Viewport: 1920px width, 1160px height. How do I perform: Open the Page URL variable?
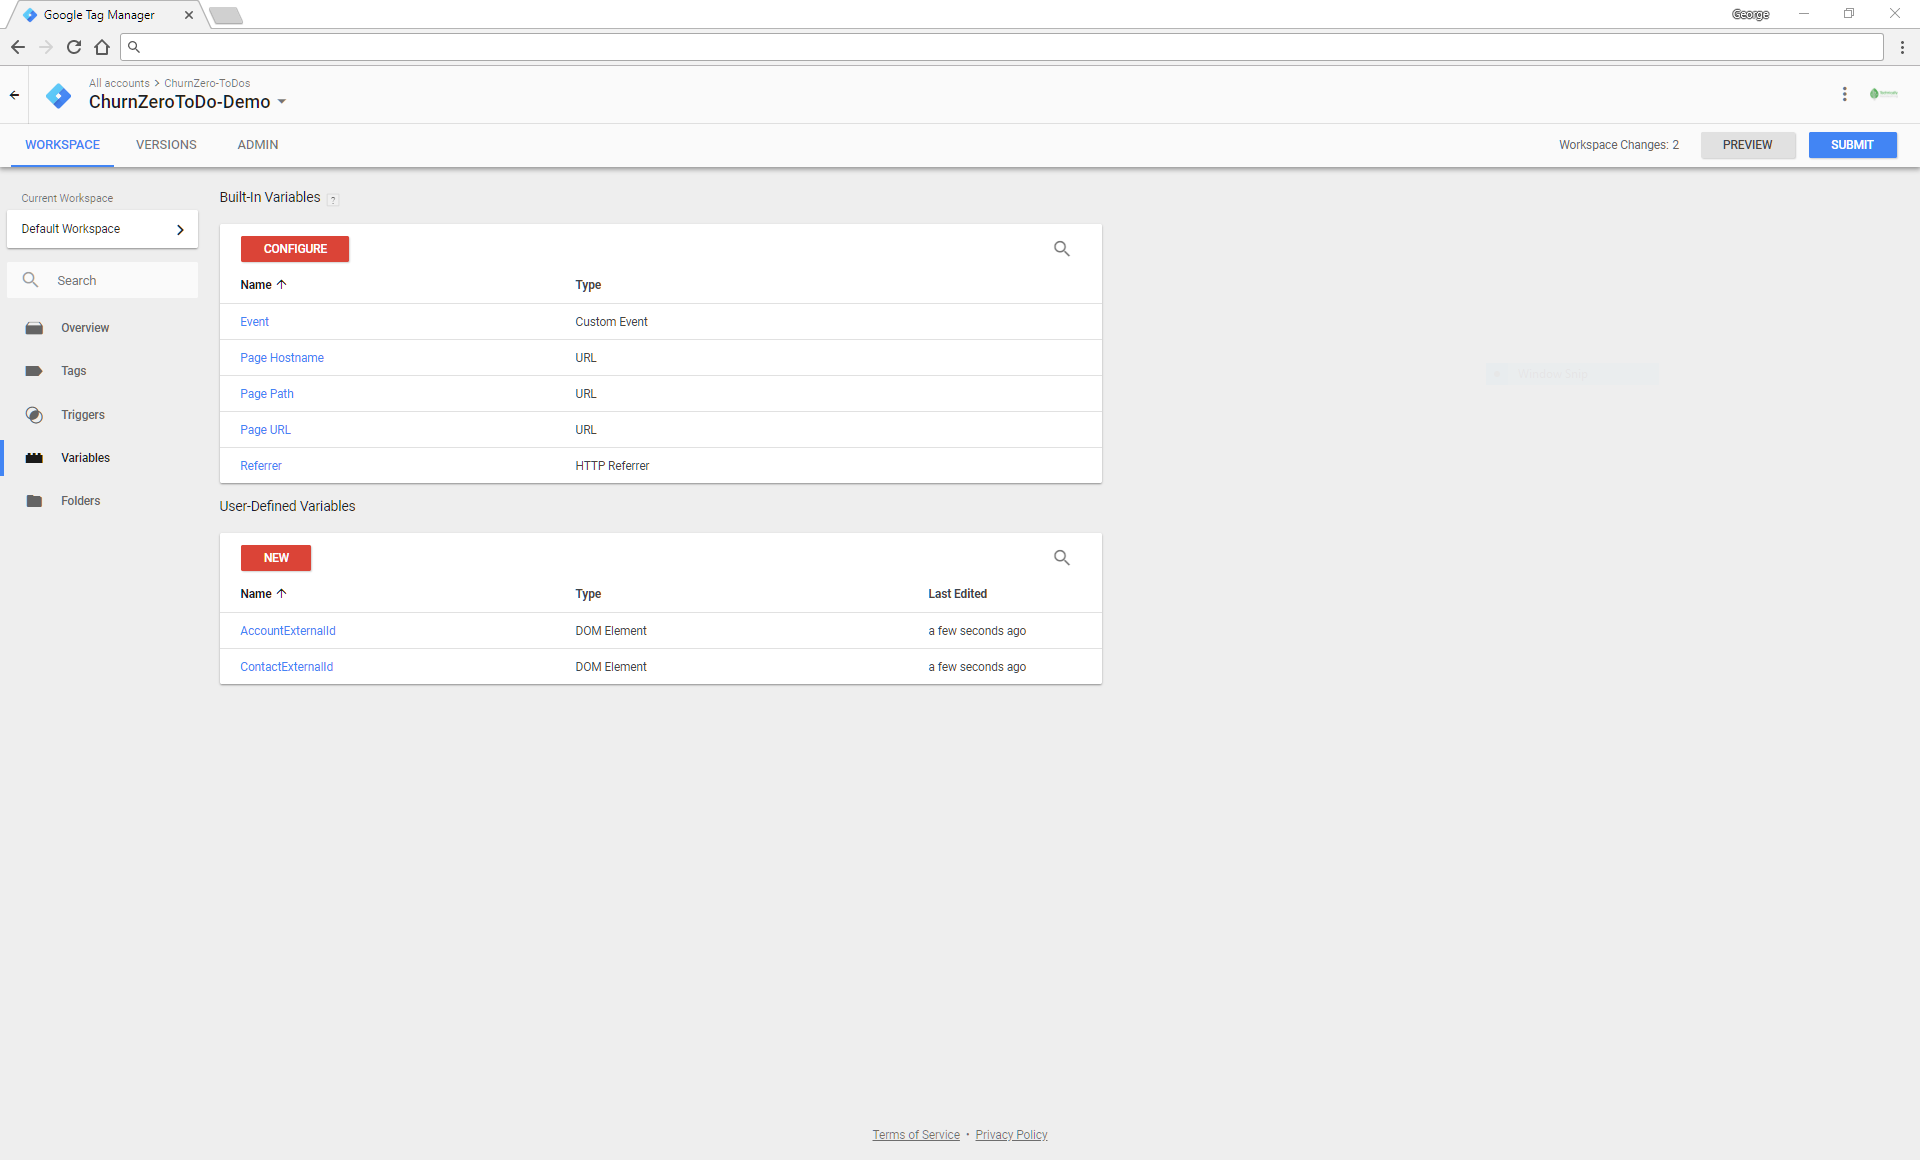(266, 430)
